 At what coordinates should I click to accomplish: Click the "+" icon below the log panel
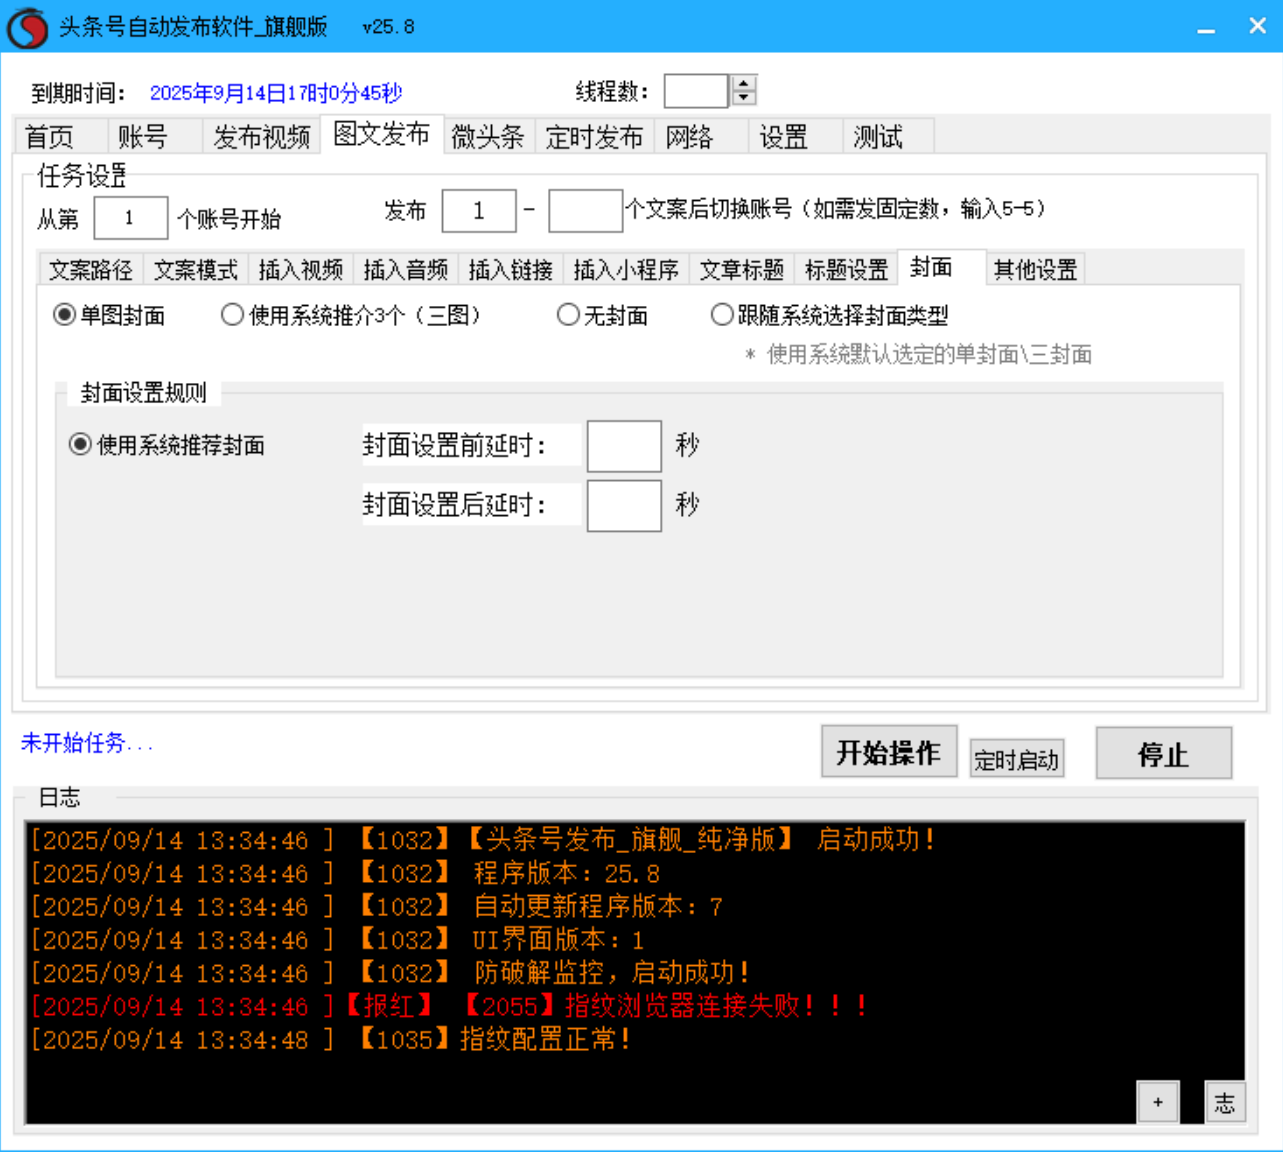1159,1101
